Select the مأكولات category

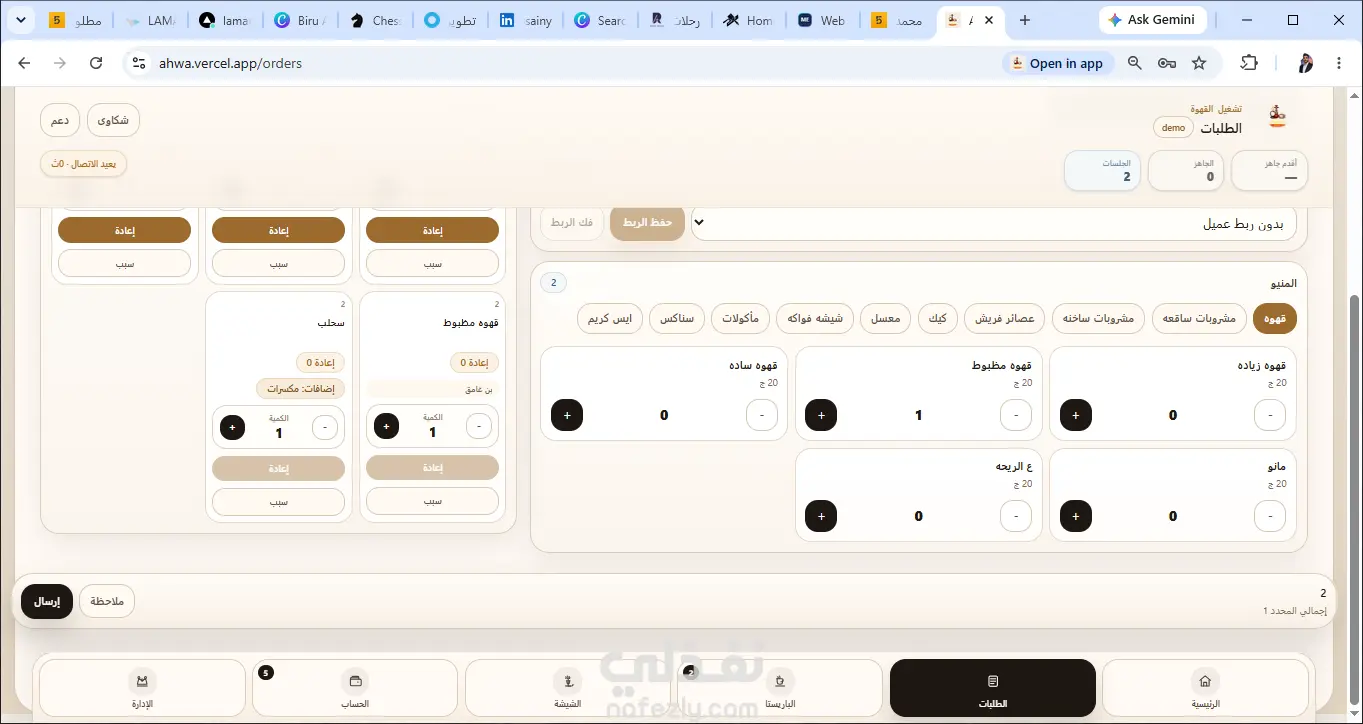point(739,319)
